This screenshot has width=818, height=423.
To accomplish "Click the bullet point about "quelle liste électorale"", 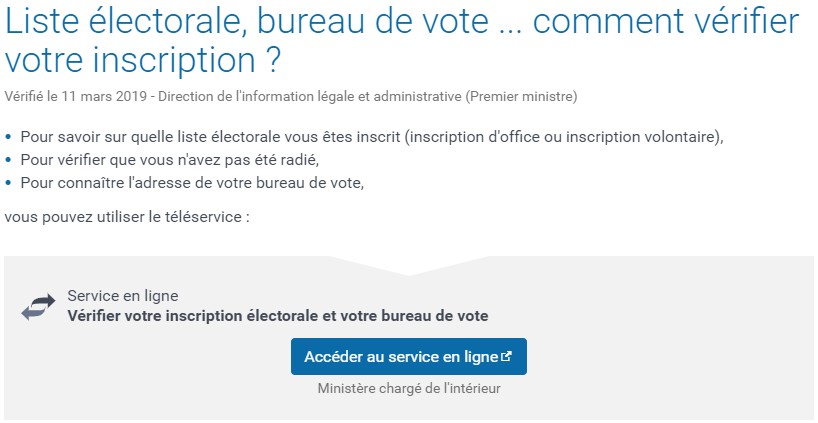I will click(372, 138).
